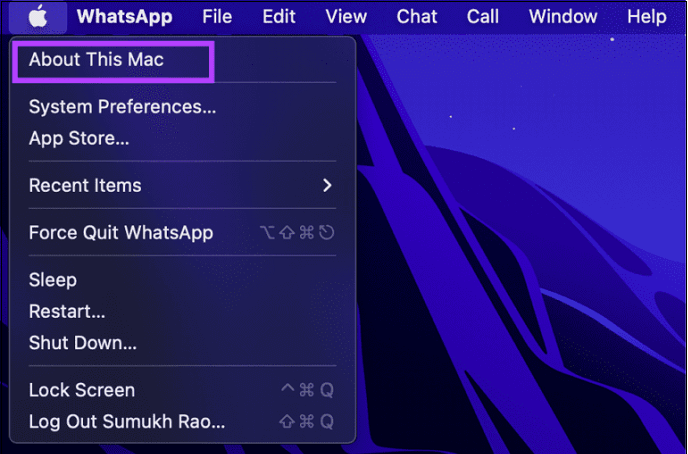
Task: Expand the Recent Items submenu
Action: coord(182,186)
